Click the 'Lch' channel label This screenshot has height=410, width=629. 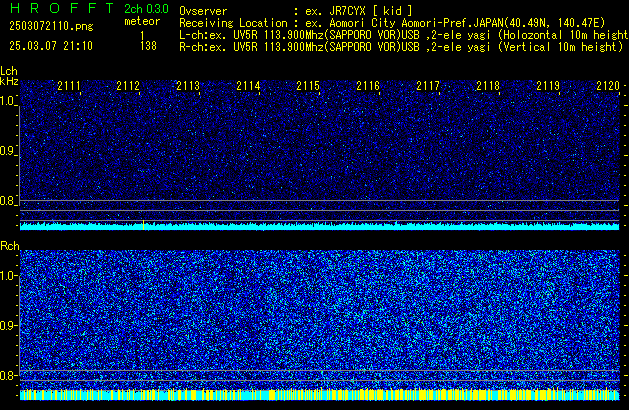(9, 71)
